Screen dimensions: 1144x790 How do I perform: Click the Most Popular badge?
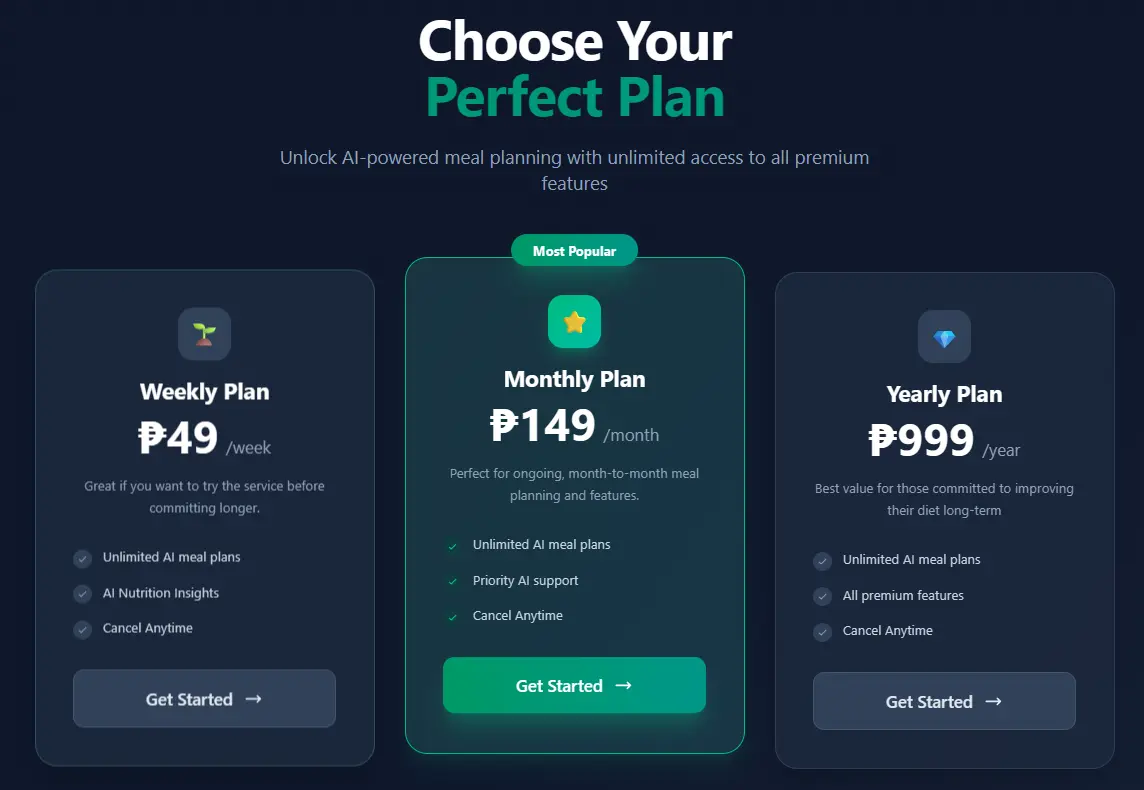click(574, 250)
